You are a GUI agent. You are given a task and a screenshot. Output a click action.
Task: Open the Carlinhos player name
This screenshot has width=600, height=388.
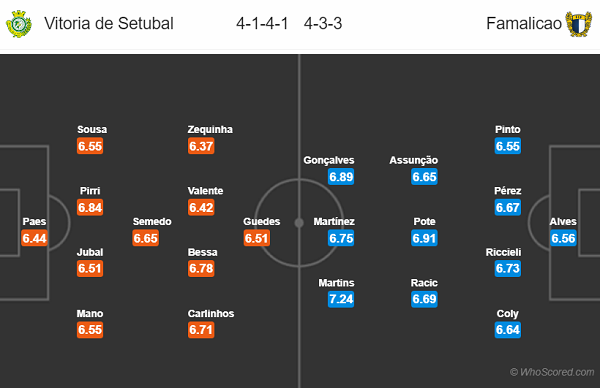(211, 313)
